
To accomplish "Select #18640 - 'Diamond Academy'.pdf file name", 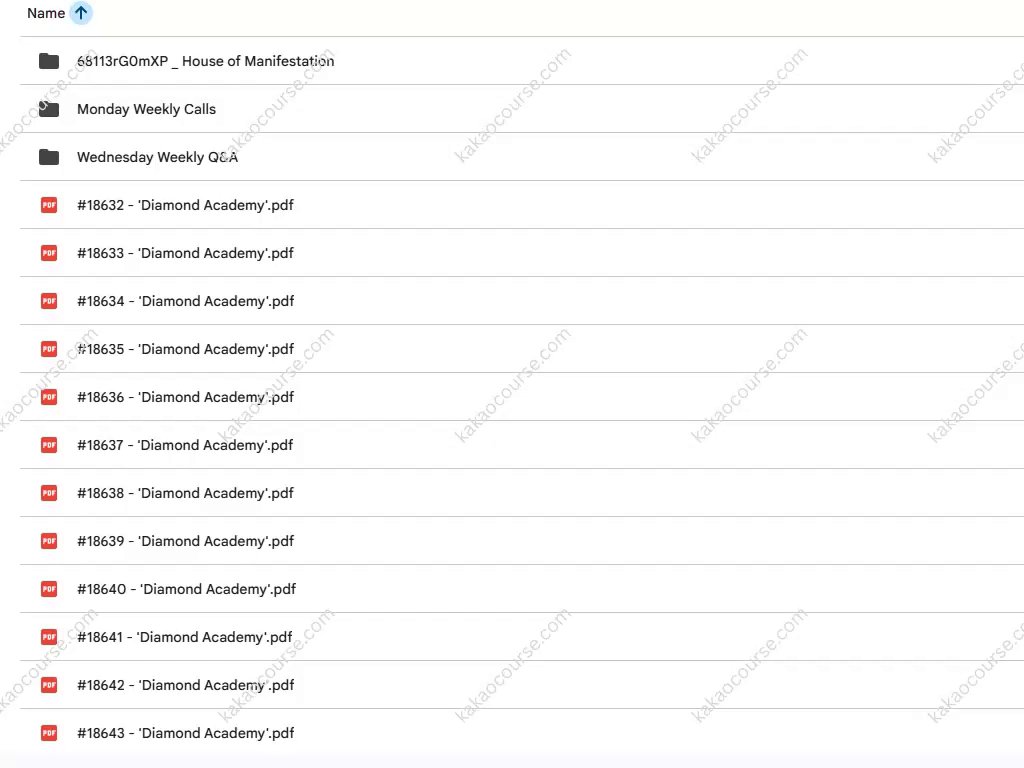I will tap(186, 589).
